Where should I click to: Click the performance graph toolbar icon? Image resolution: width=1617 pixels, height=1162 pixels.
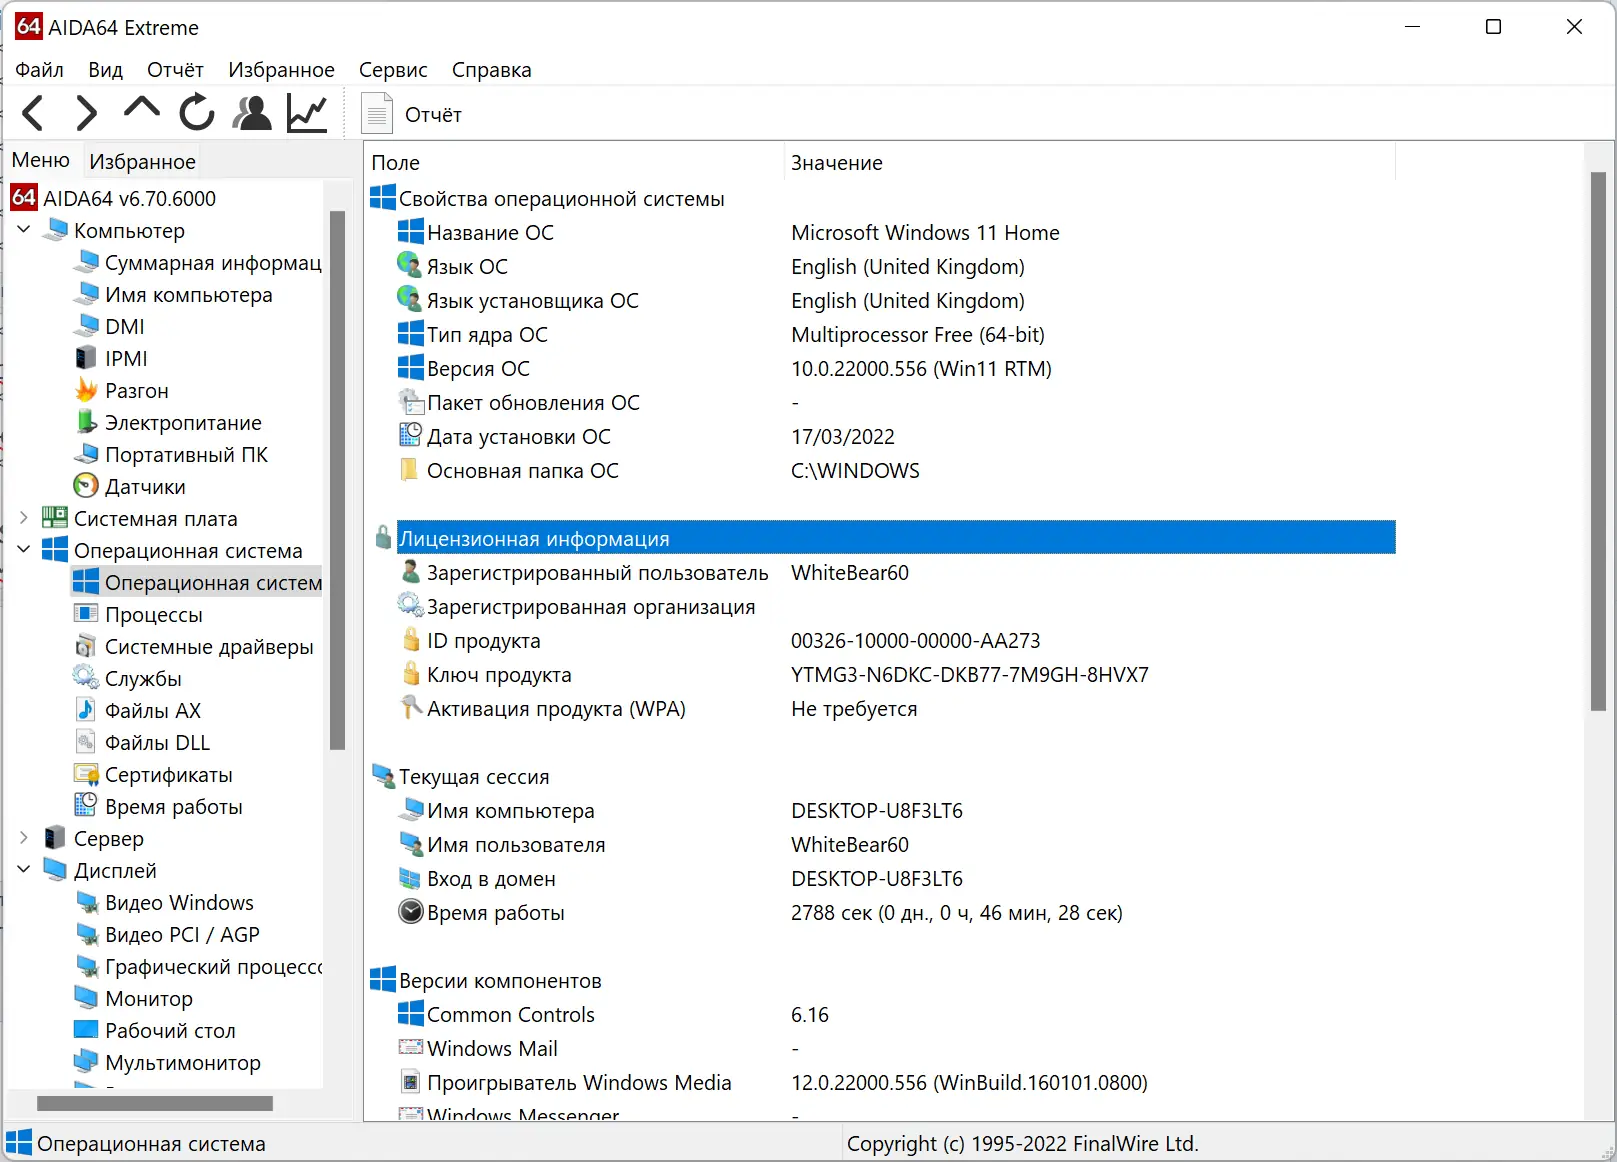(x=305, y=112)
